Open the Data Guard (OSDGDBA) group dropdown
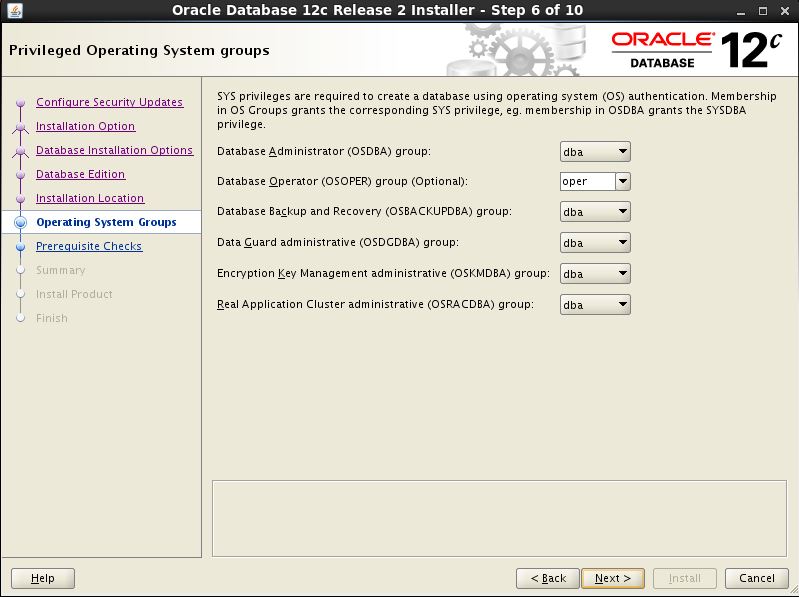799x597 pixels. tap(595, 243)
